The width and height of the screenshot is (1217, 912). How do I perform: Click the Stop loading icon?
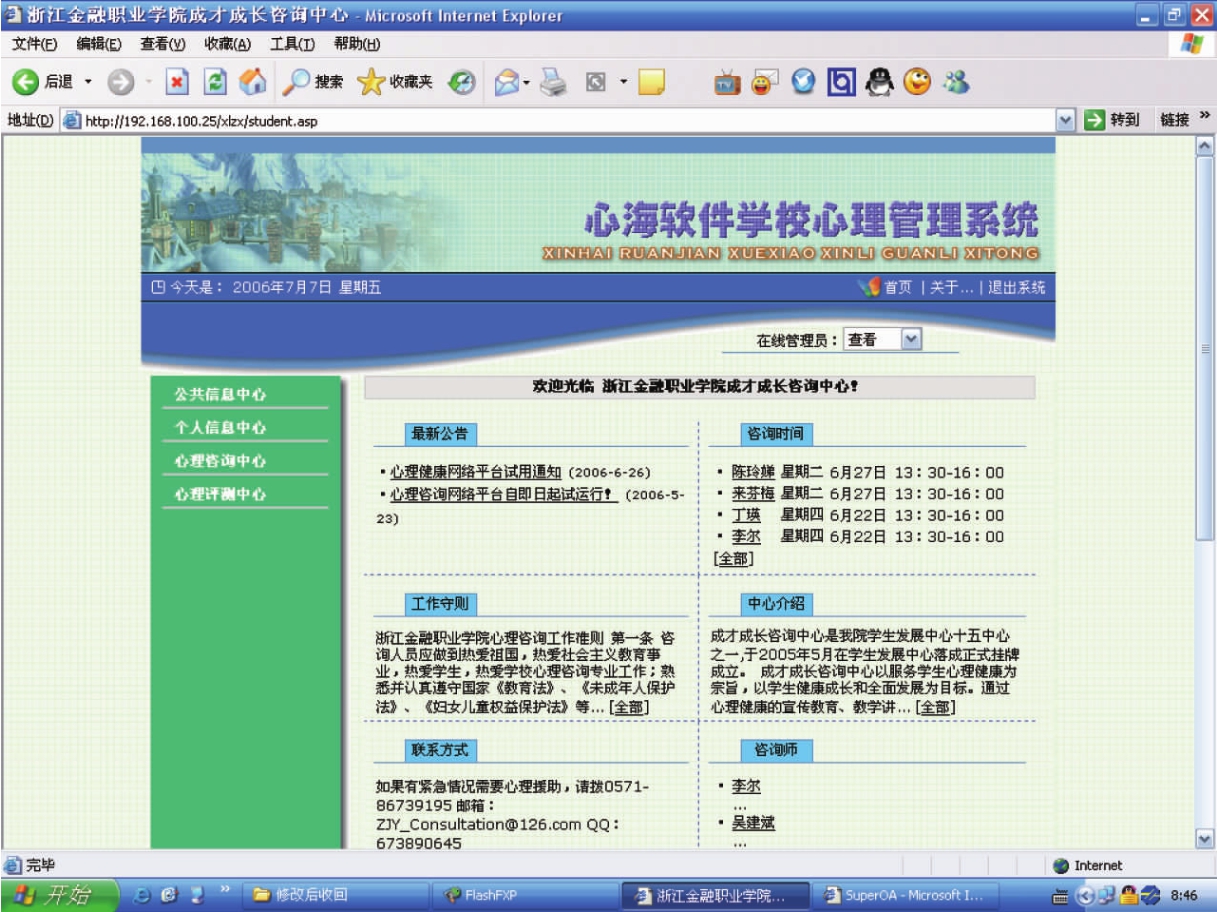(x=176, y=82)
